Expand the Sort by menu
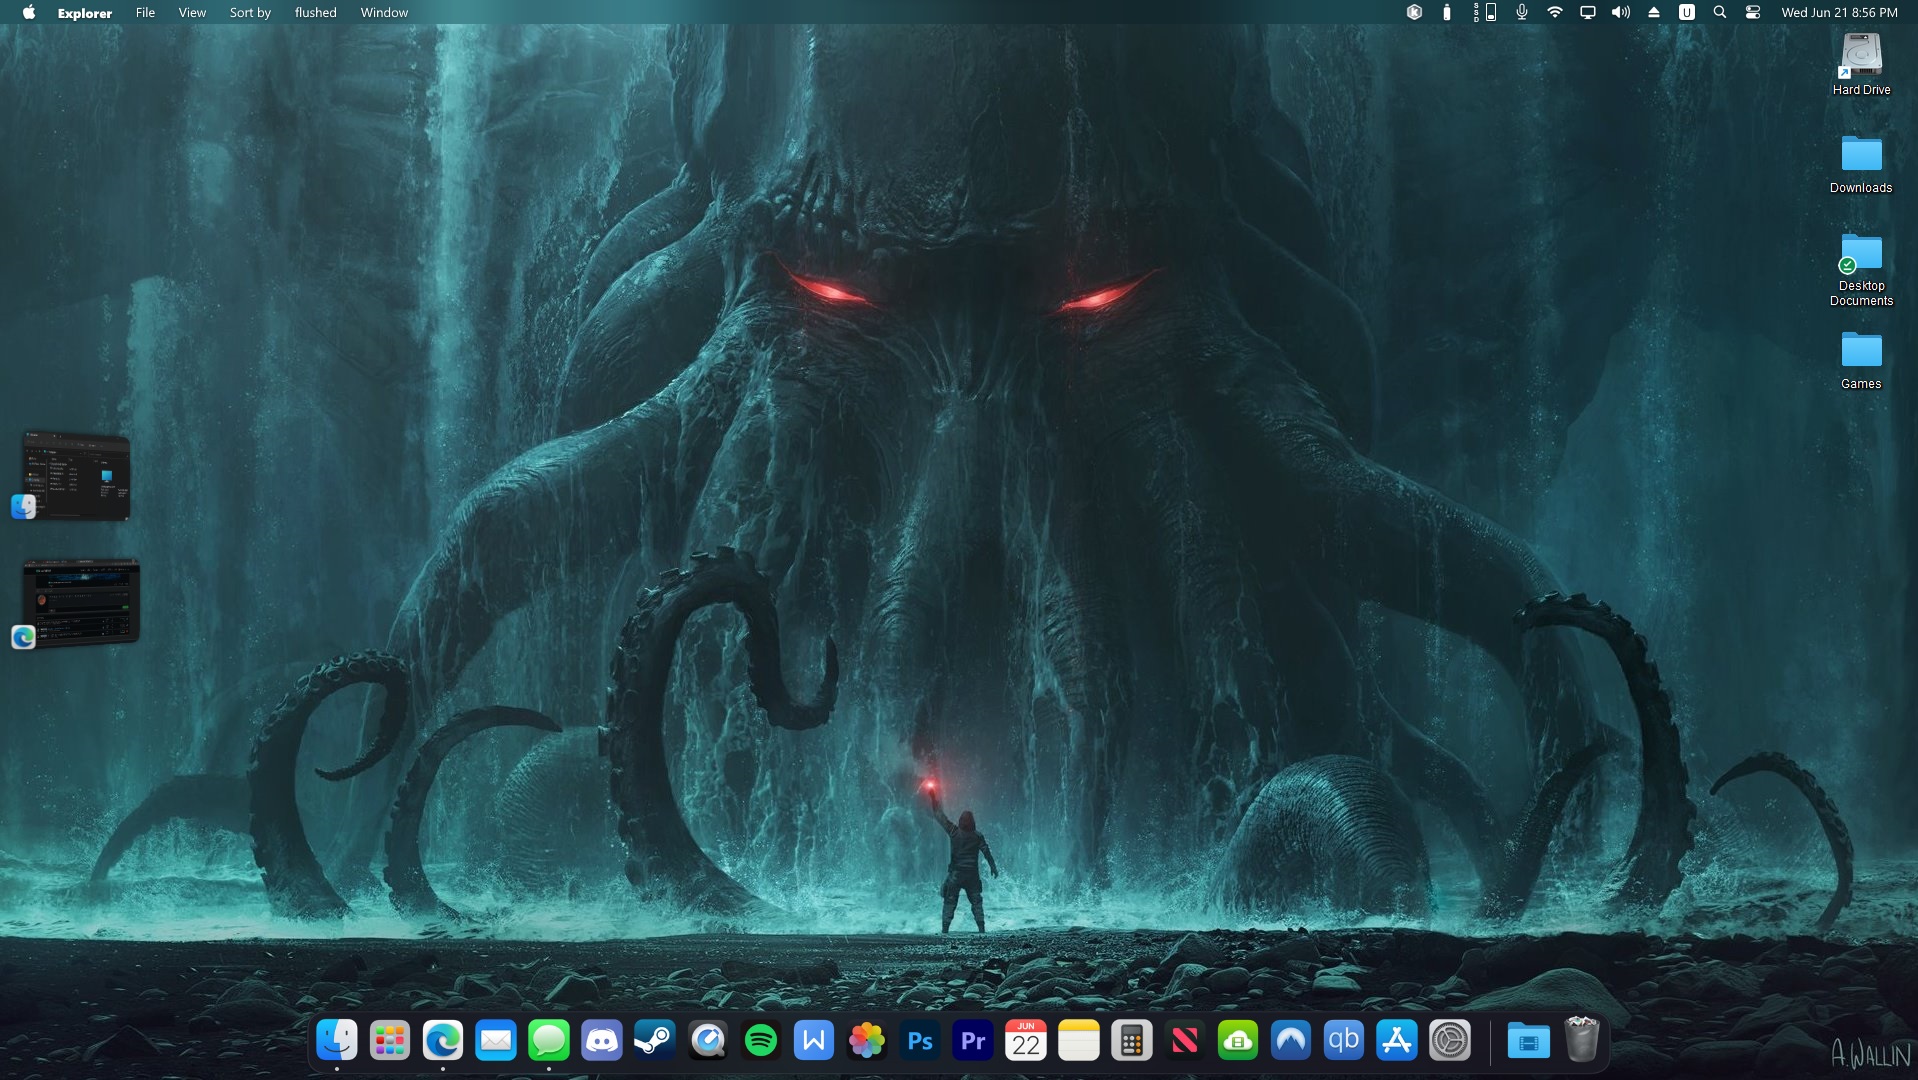The height and width of the screenshot is (1080, 1918). 250,12
